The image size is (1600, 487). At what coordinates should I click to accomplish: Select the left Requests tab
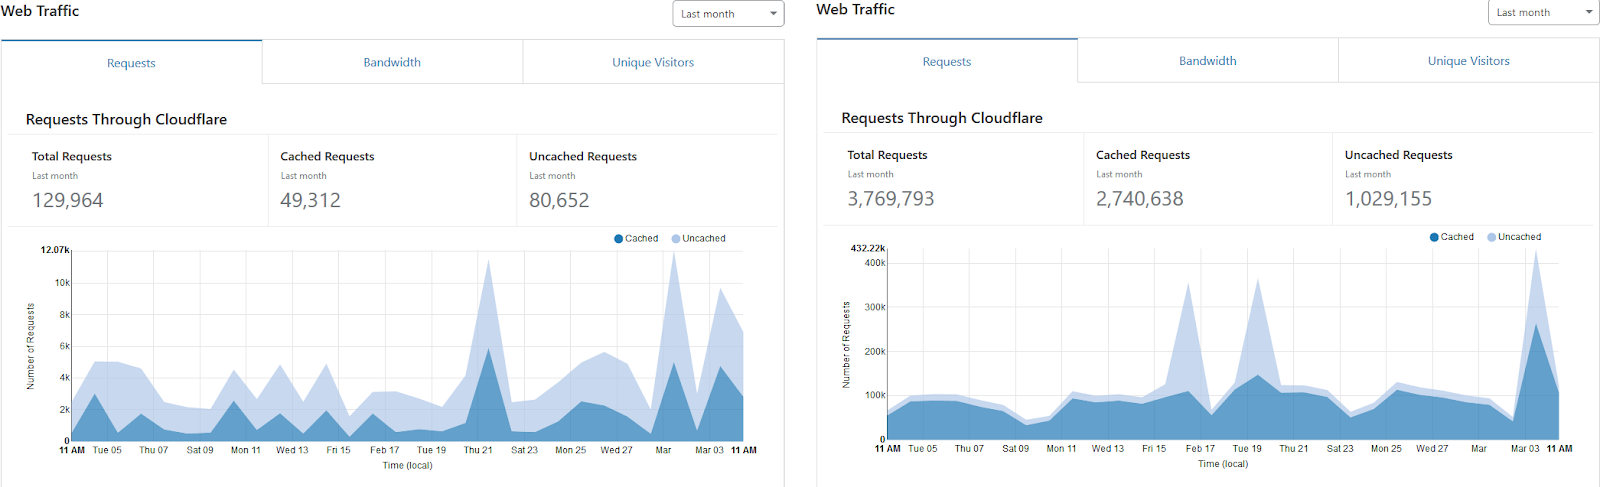point(131,63)
